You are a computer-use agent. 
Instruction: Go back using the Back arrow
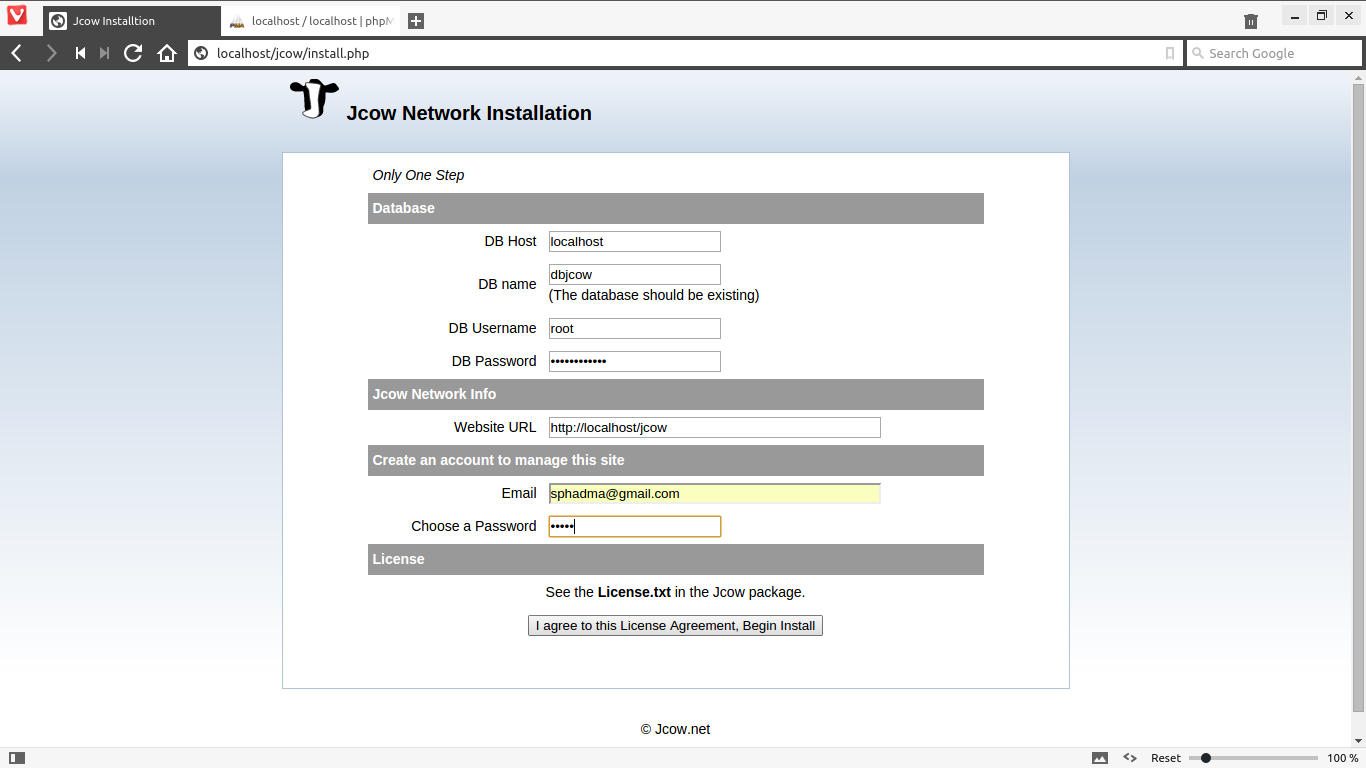pos(17,53)
